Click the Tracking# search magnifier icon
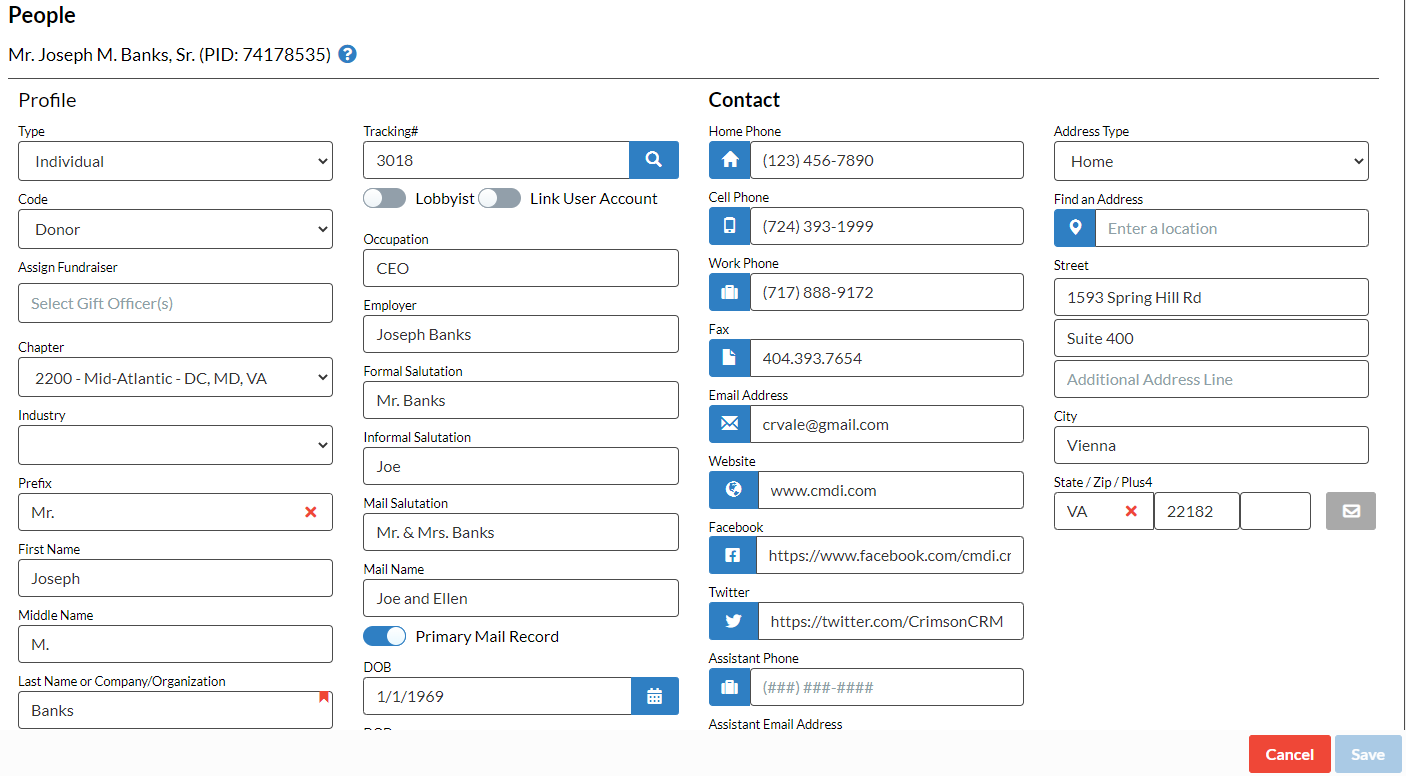 (655, 160)
